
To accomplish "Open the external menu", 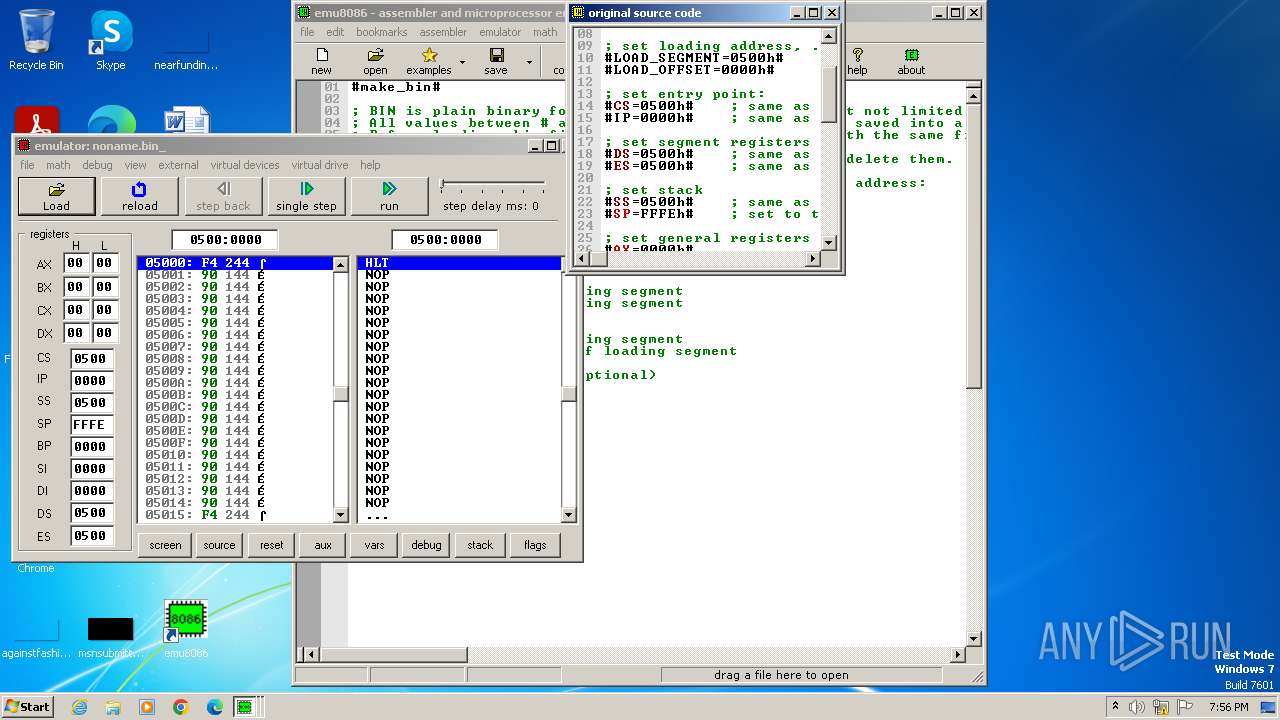I will [x=178, y=165].
